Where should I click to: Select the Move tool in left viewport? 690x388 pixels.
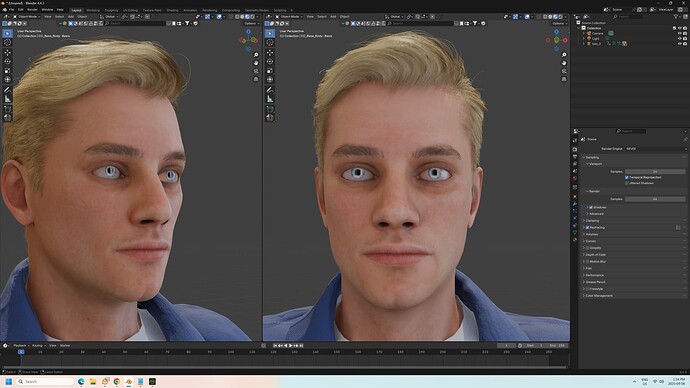click(7, 52)
